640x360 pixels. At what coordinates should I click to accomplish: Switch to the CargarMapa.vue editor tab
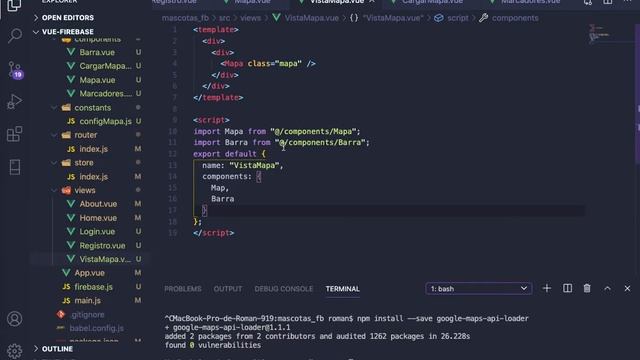tap(432, 2)
